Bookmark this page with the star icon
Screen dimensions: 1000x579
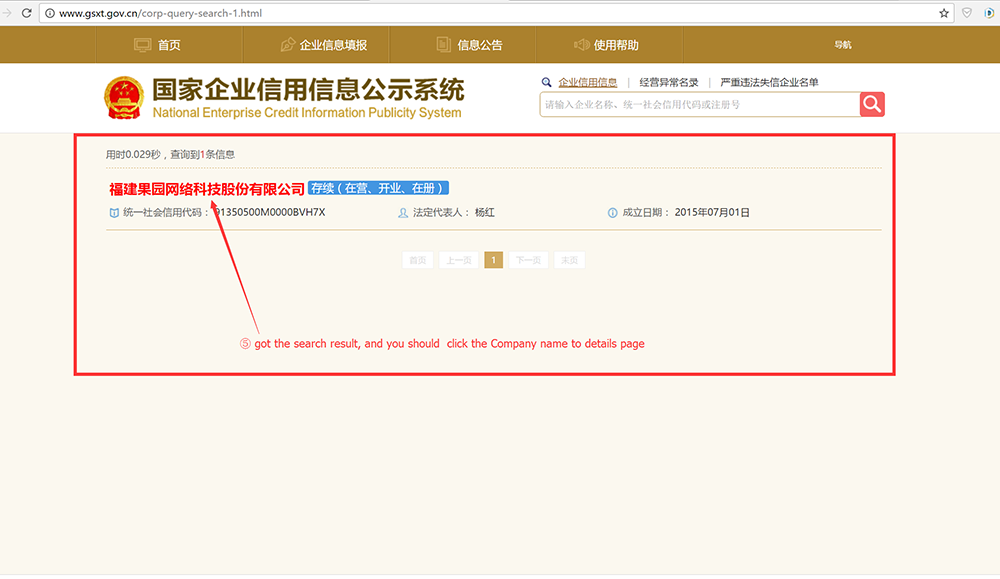point(944,13)
